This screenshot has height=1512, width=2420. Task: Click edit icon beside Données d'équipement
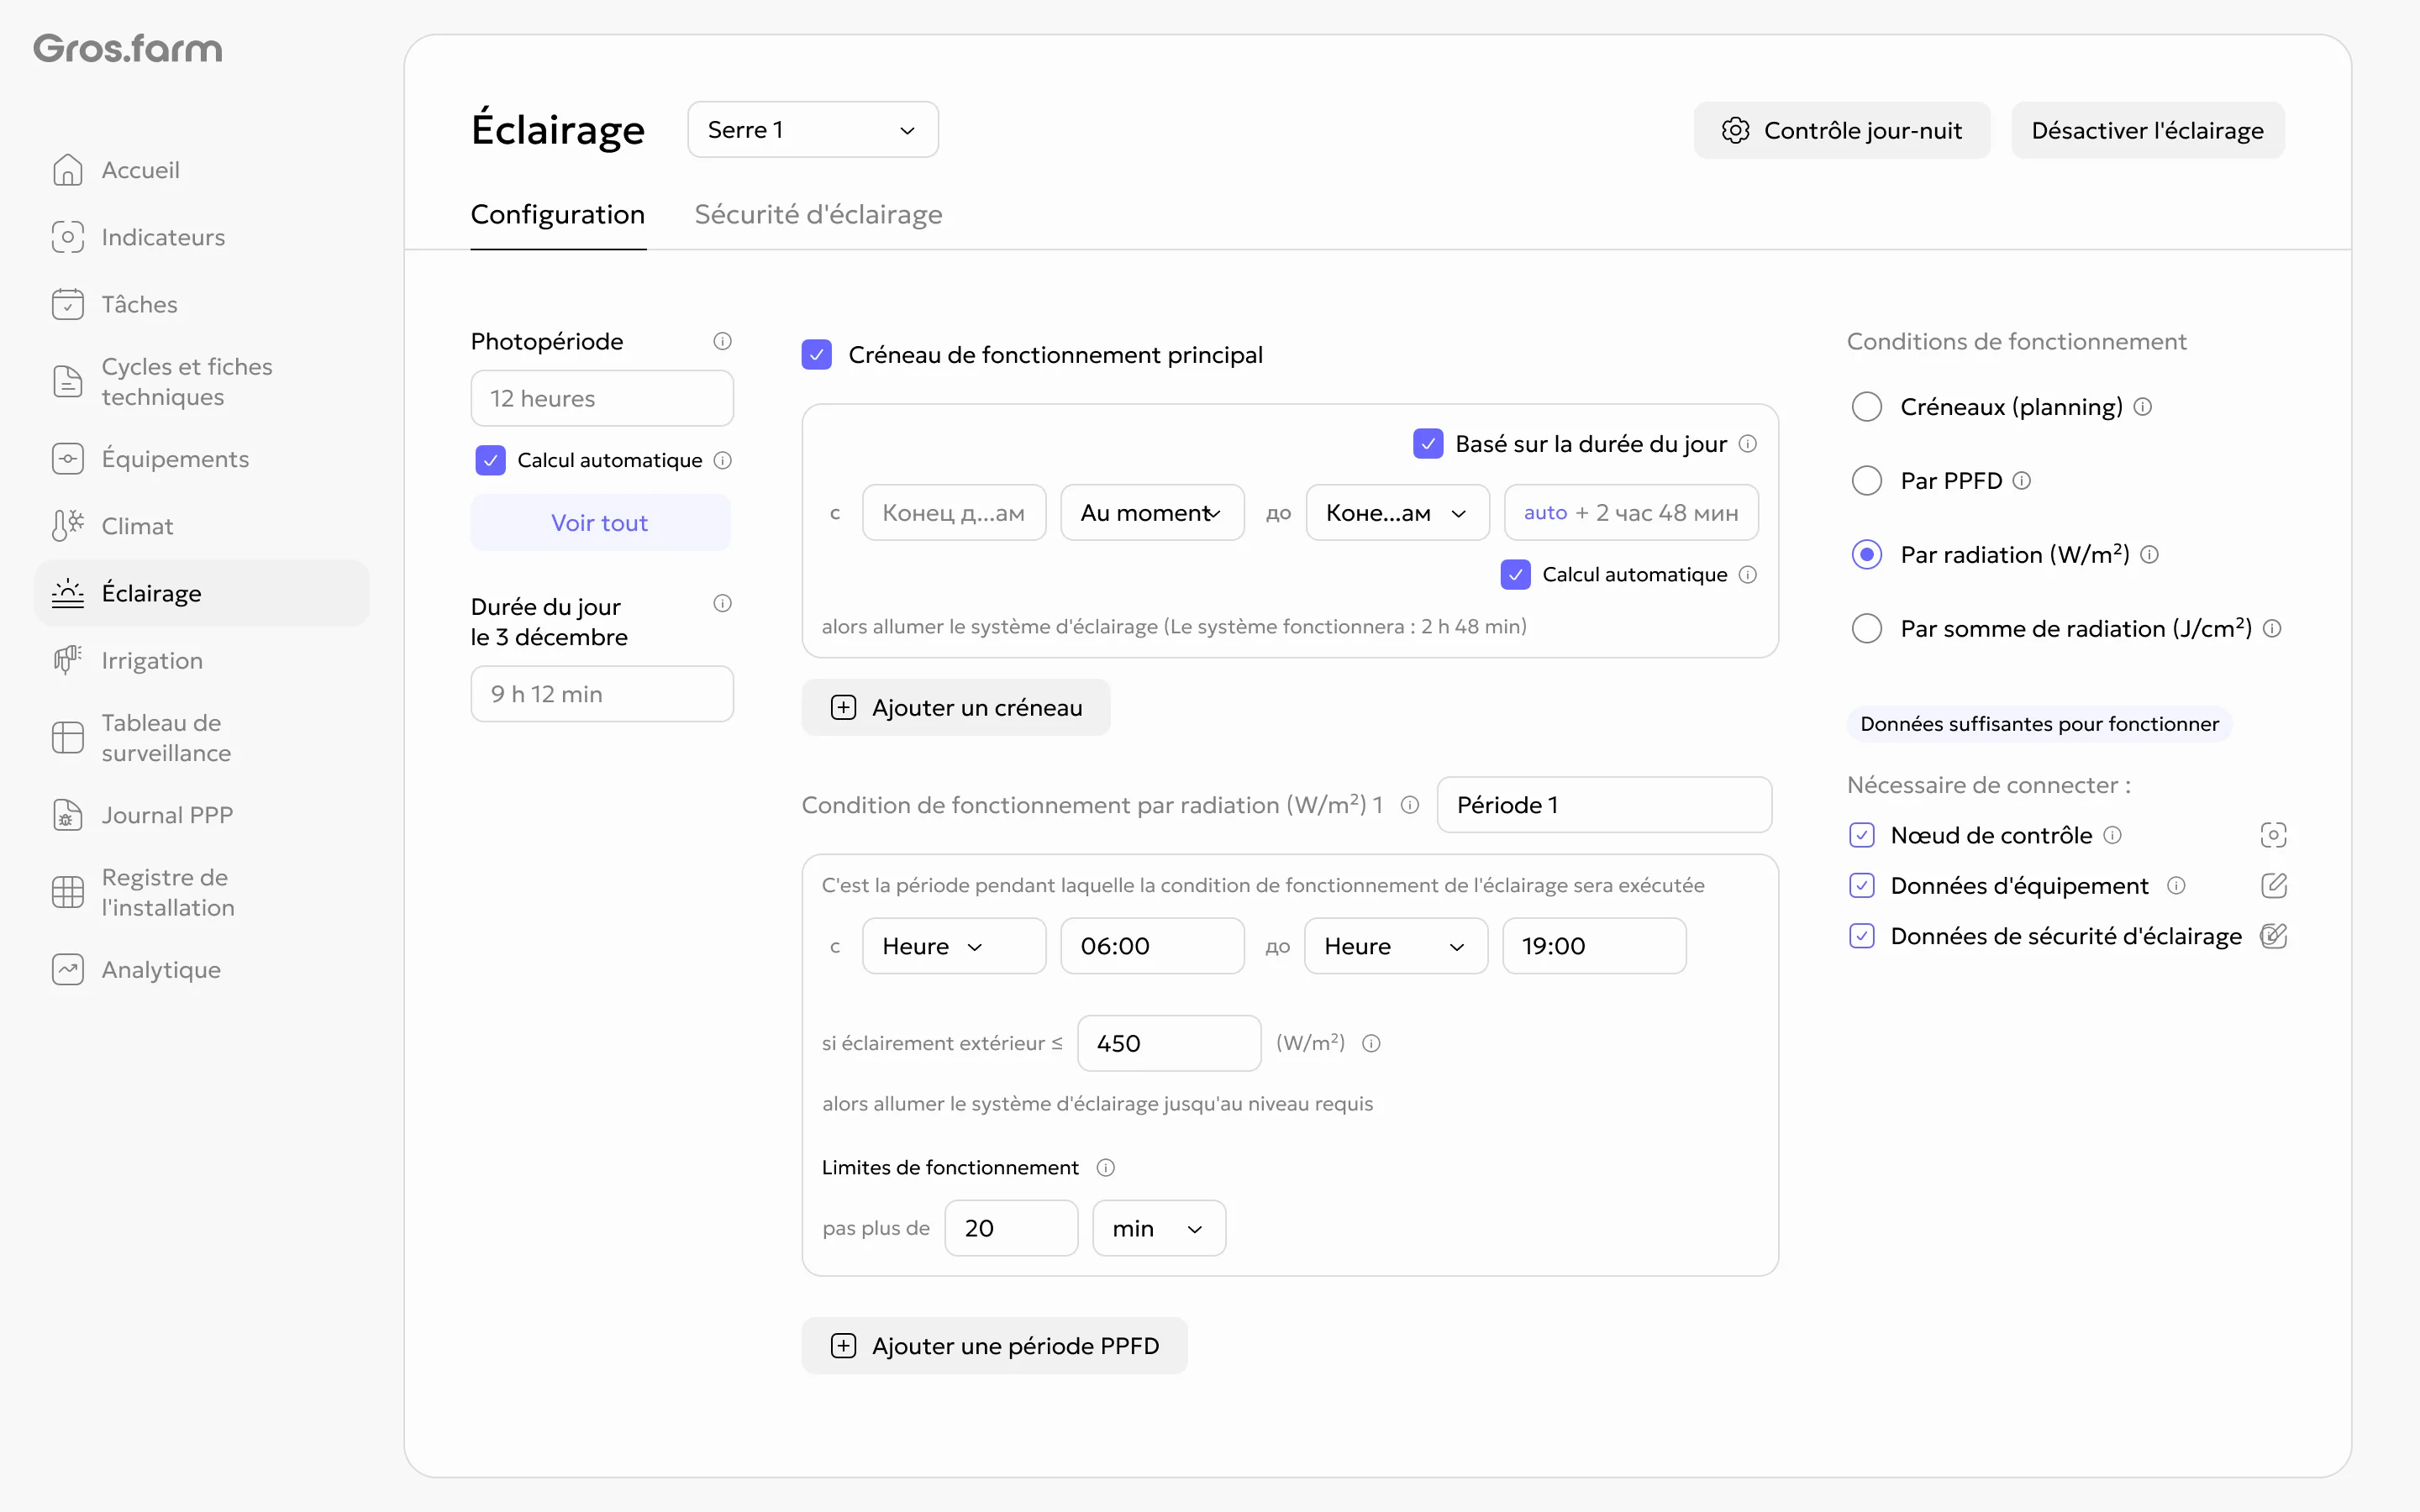click(2273, 886)
